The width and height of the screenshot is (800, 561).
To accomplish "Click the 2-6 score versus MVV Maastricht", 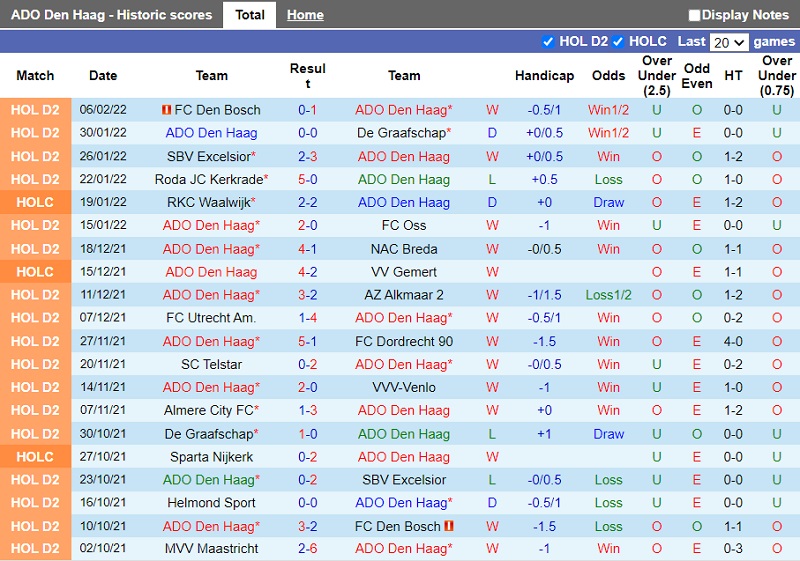I will [x=308, y=549].
